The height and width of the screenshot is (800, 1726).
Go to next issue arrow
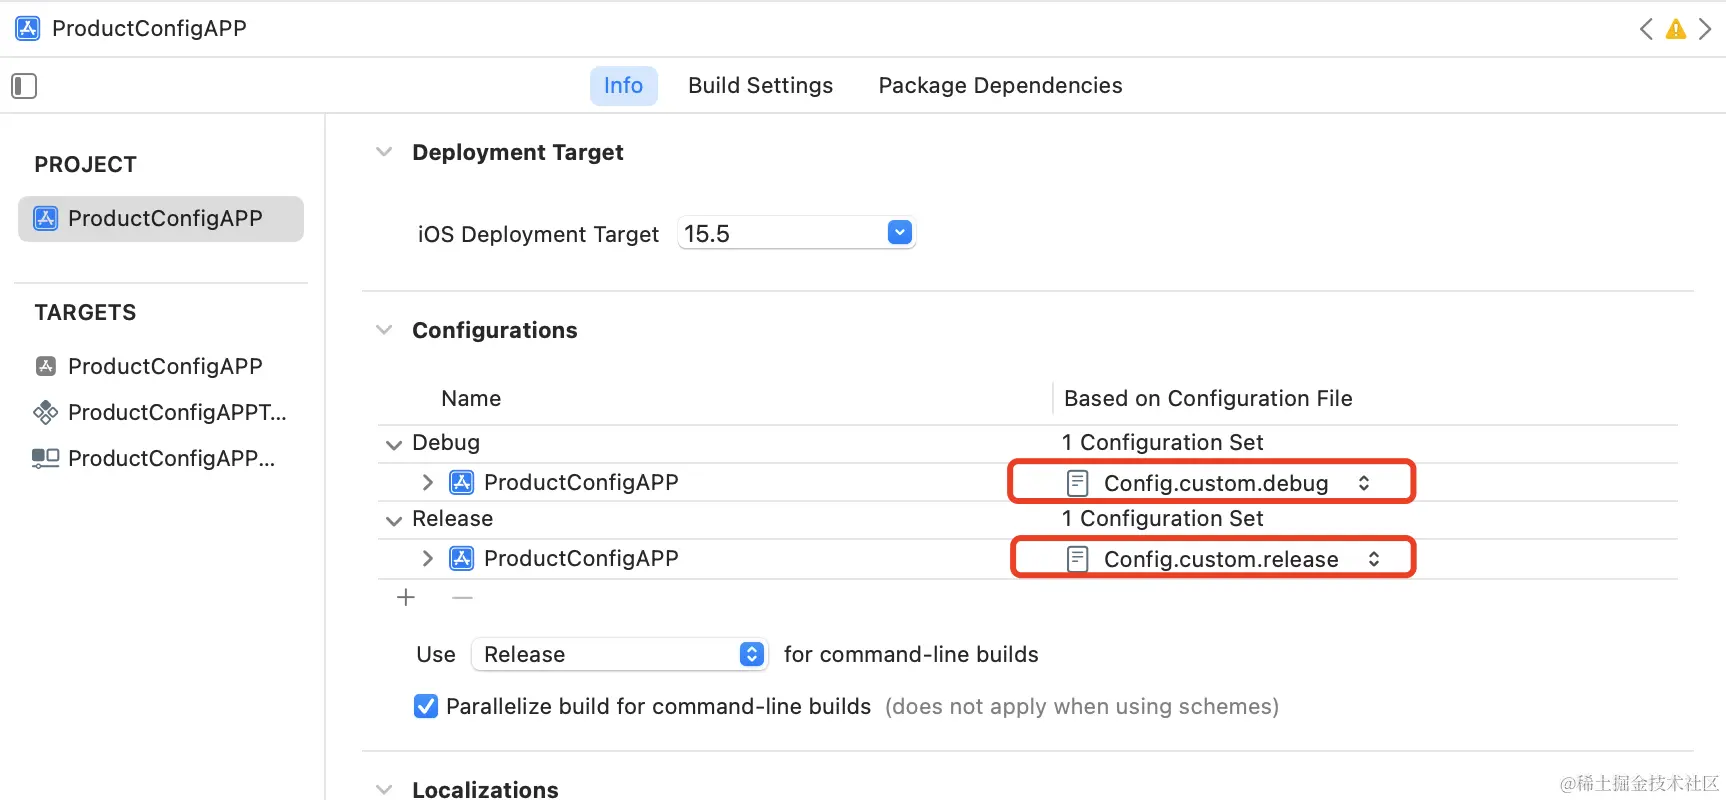[x=1706, y=29]
